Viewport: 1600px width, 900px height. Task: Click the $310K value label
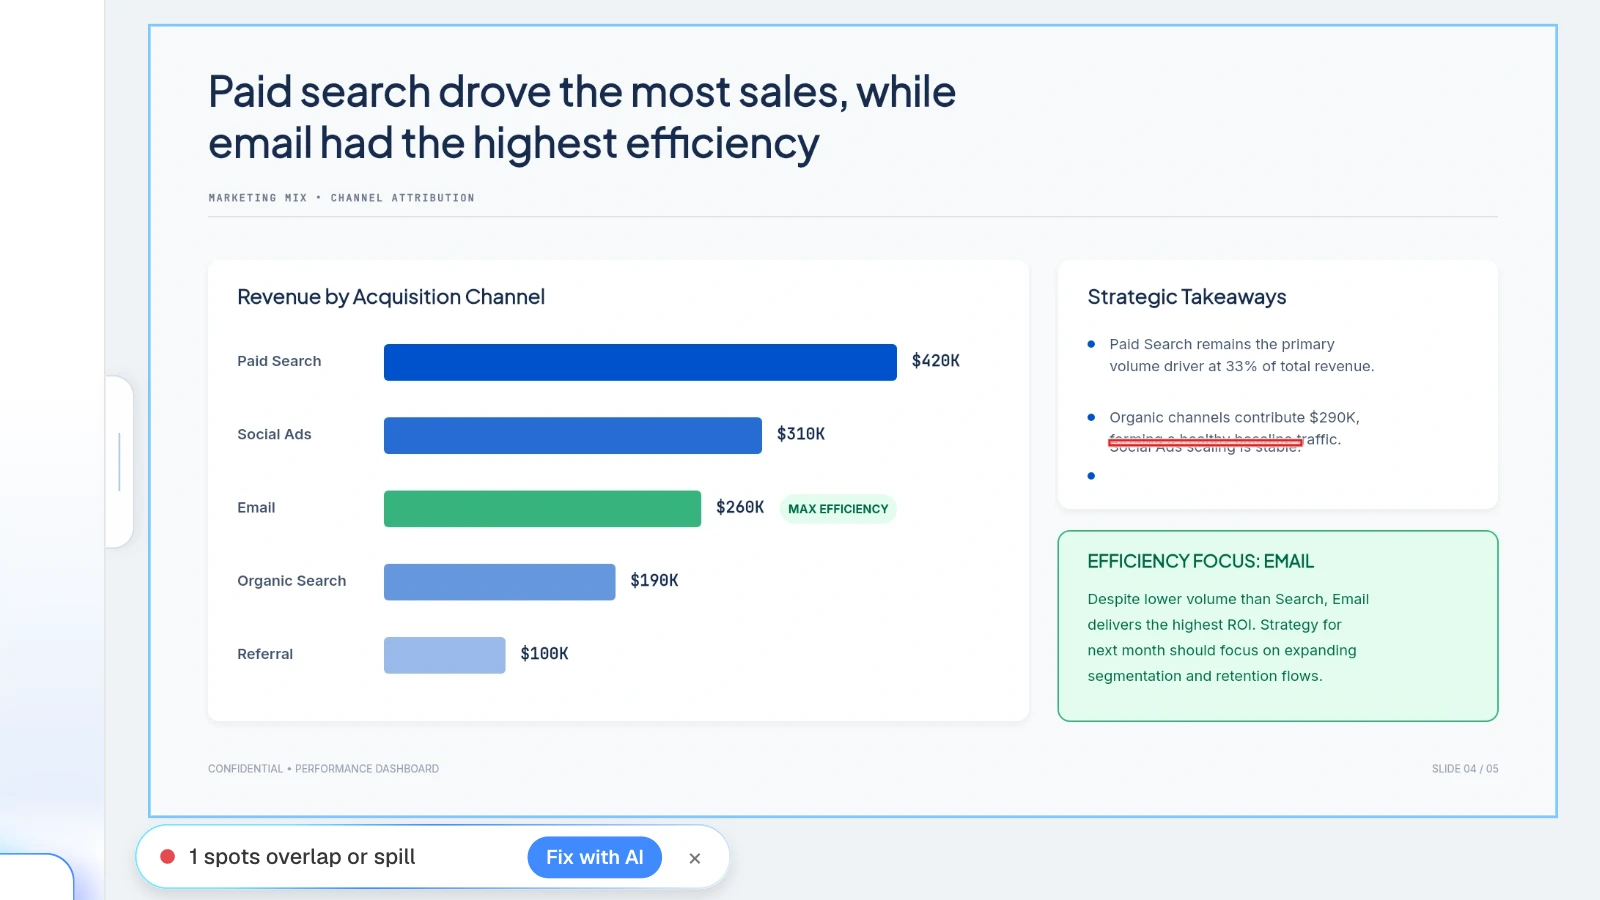point(801,434)
